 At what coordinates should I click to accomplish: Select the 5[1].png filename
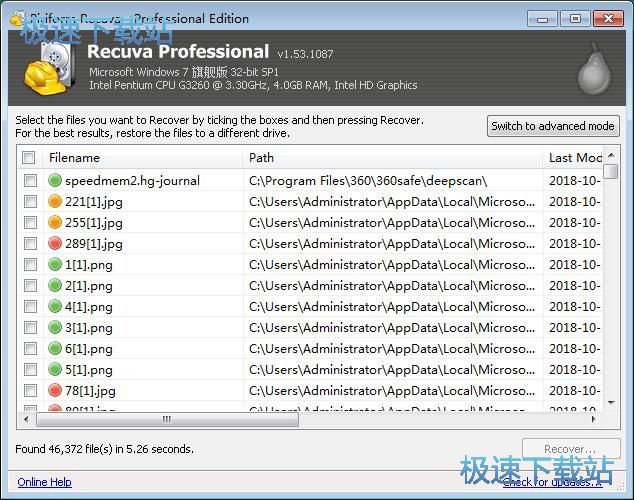(x=89, y=370)
